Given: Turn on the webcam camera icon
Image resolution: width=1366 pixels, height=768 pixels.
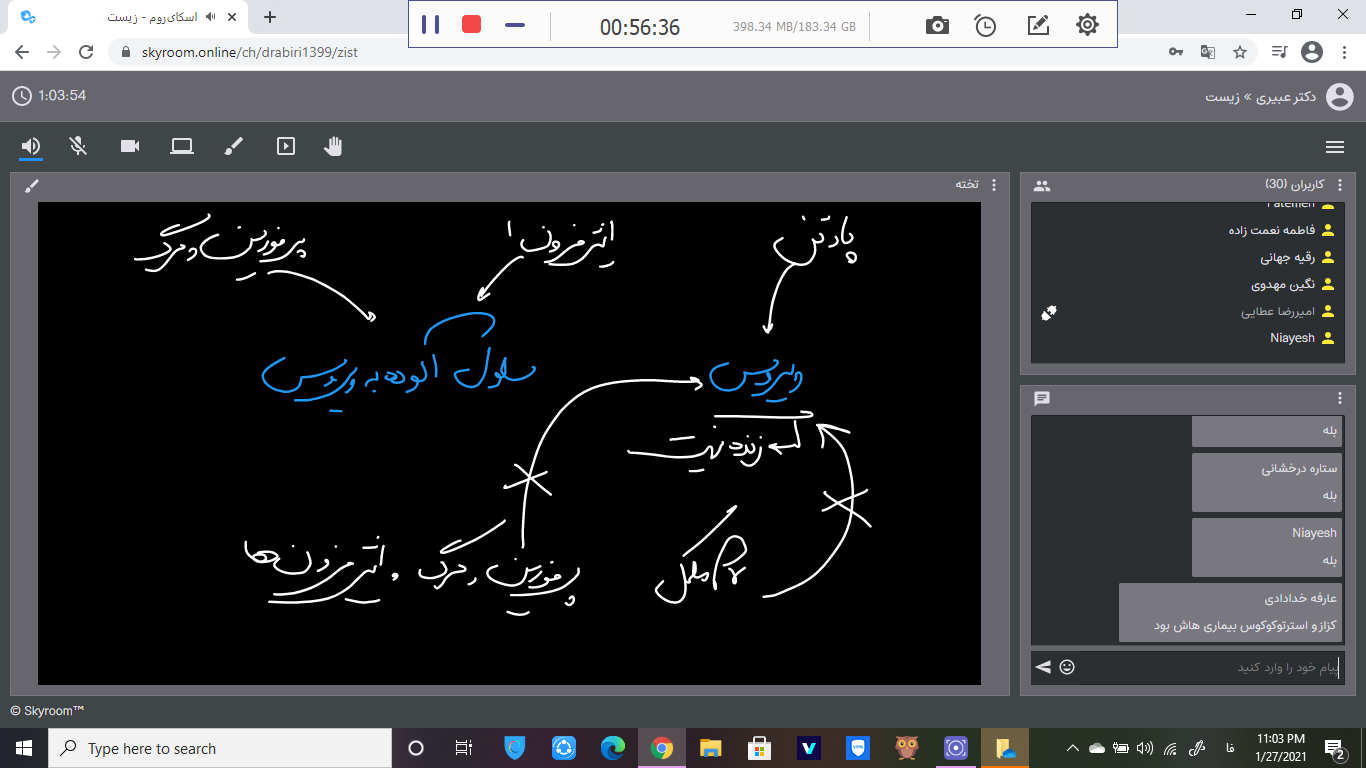Looking at the screenshot, I should tap(130, 146).
